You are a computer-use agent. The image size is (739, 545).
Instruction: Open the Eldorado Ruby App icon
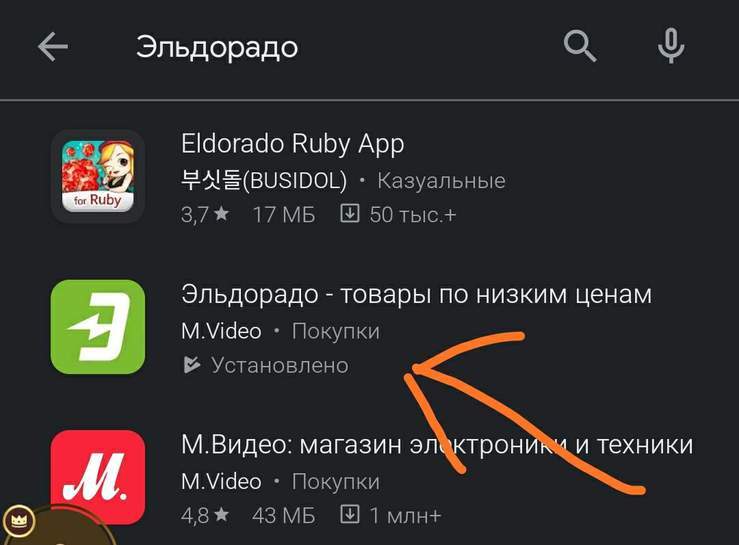pos(98,176)
